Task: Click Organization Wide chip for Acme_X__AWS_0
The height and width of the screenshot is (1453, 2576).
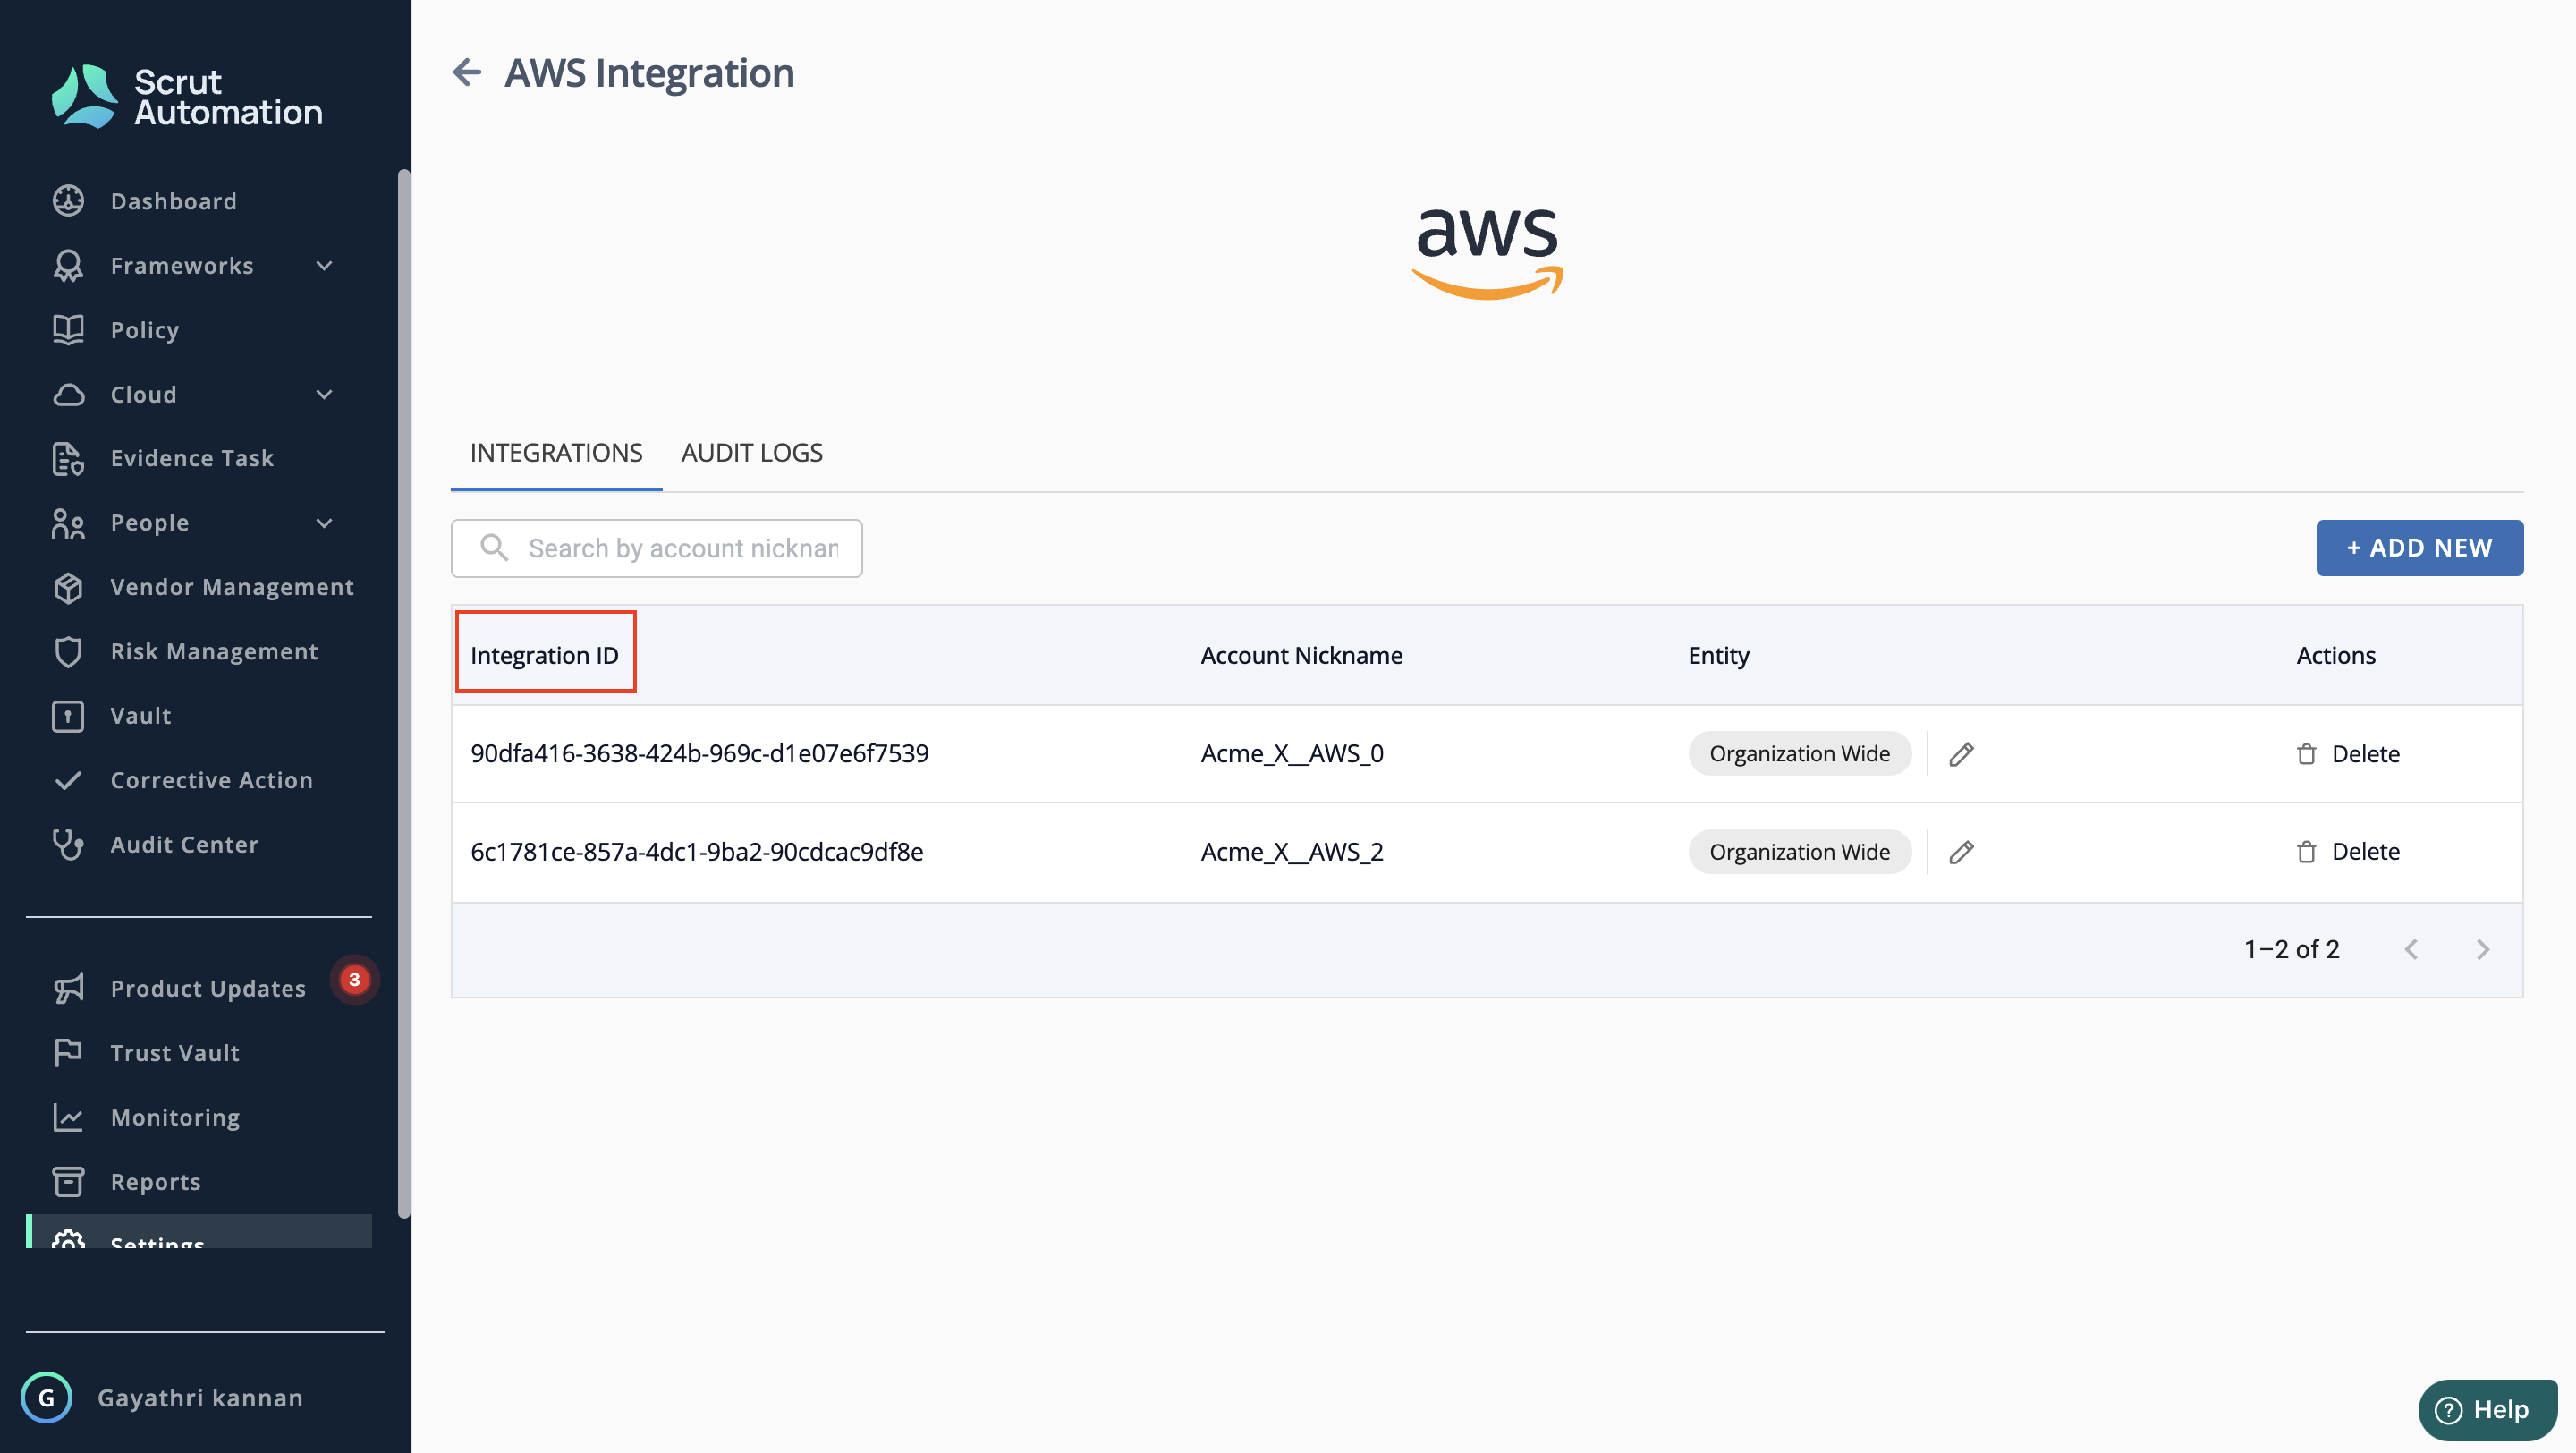Action: (x=1799, y=753)
